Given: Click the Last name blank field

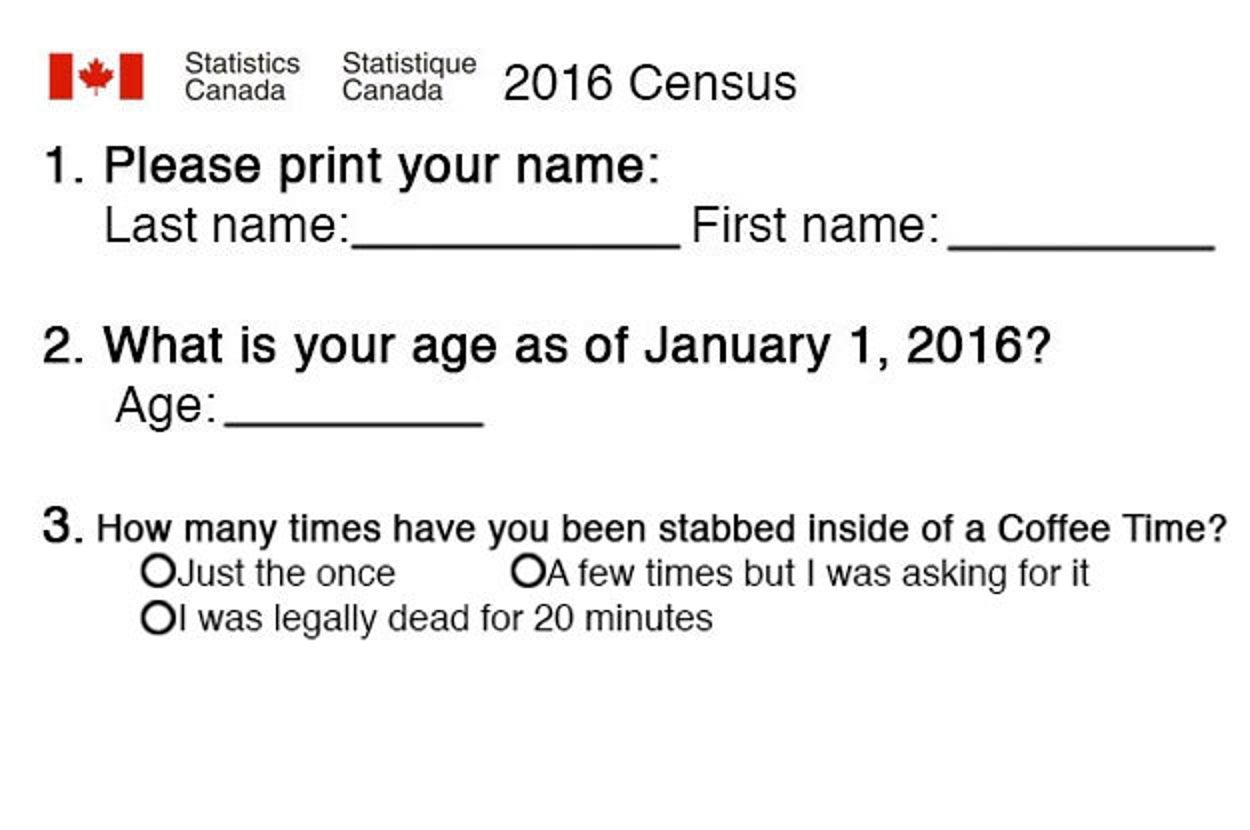Looking at the screenshot, I should pos(515,230).
